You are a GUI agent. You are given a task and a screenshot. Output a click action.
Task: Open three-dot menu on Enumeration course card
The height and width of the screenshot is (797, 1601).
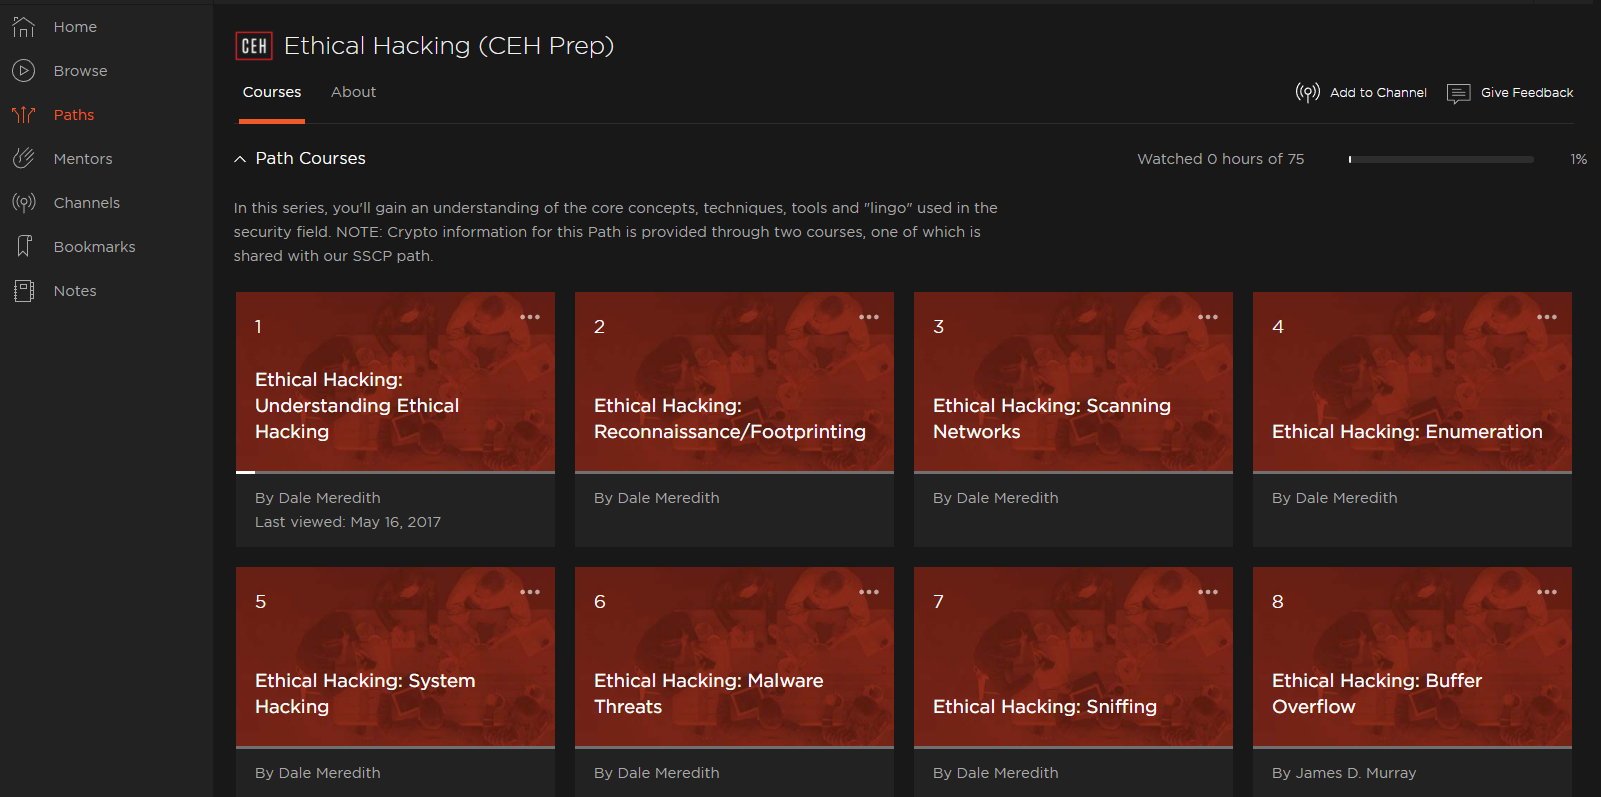pos(1546,317)
